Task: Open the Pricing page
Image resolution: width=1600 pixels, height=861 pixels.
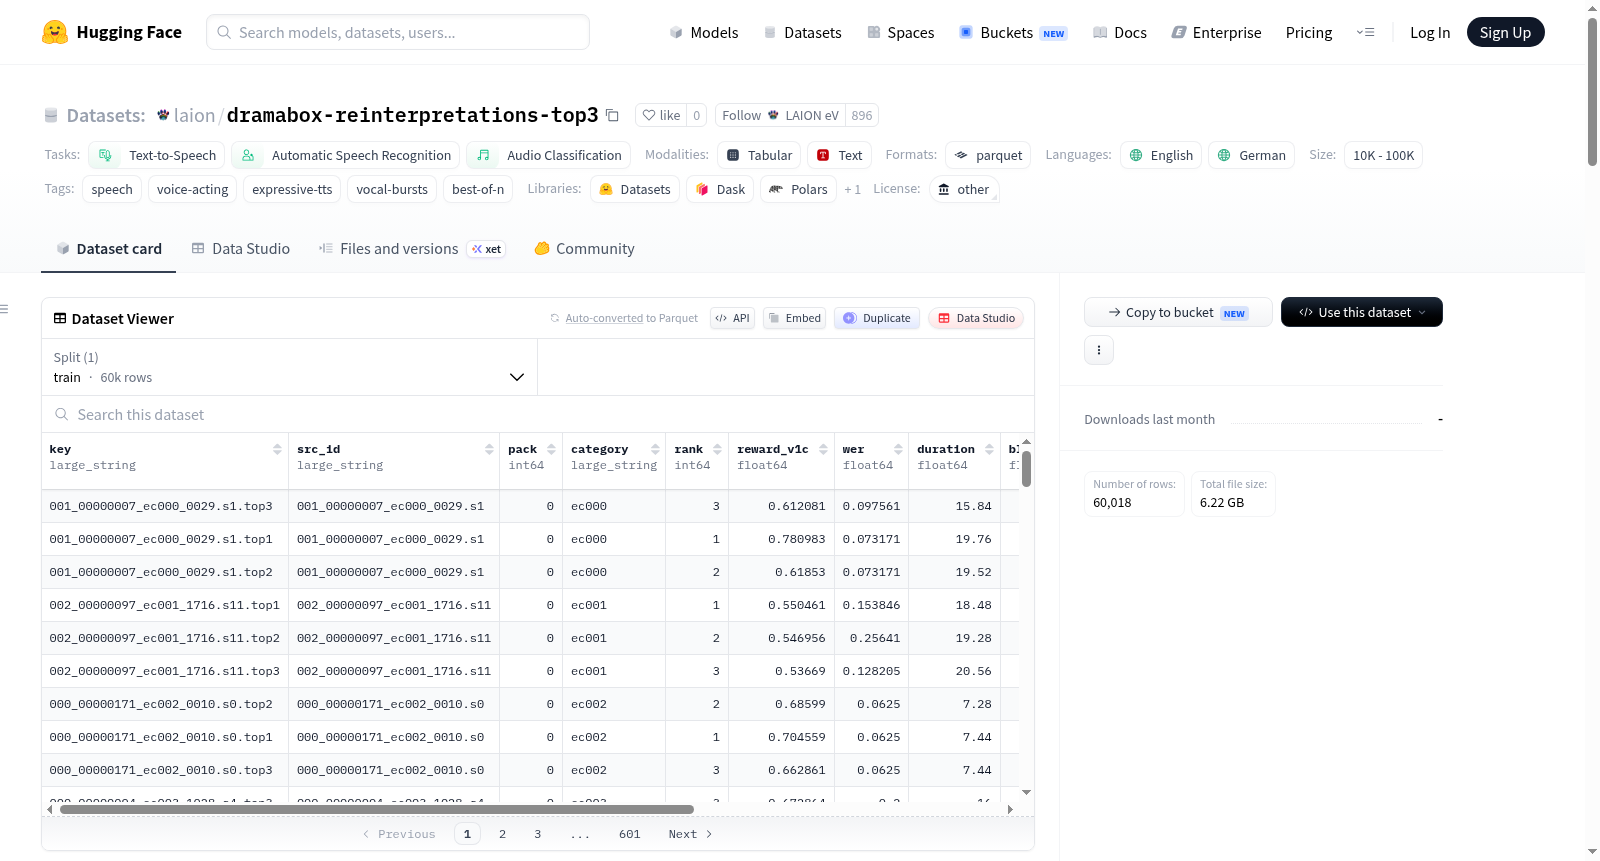Action: click(x=1309, y=32)
